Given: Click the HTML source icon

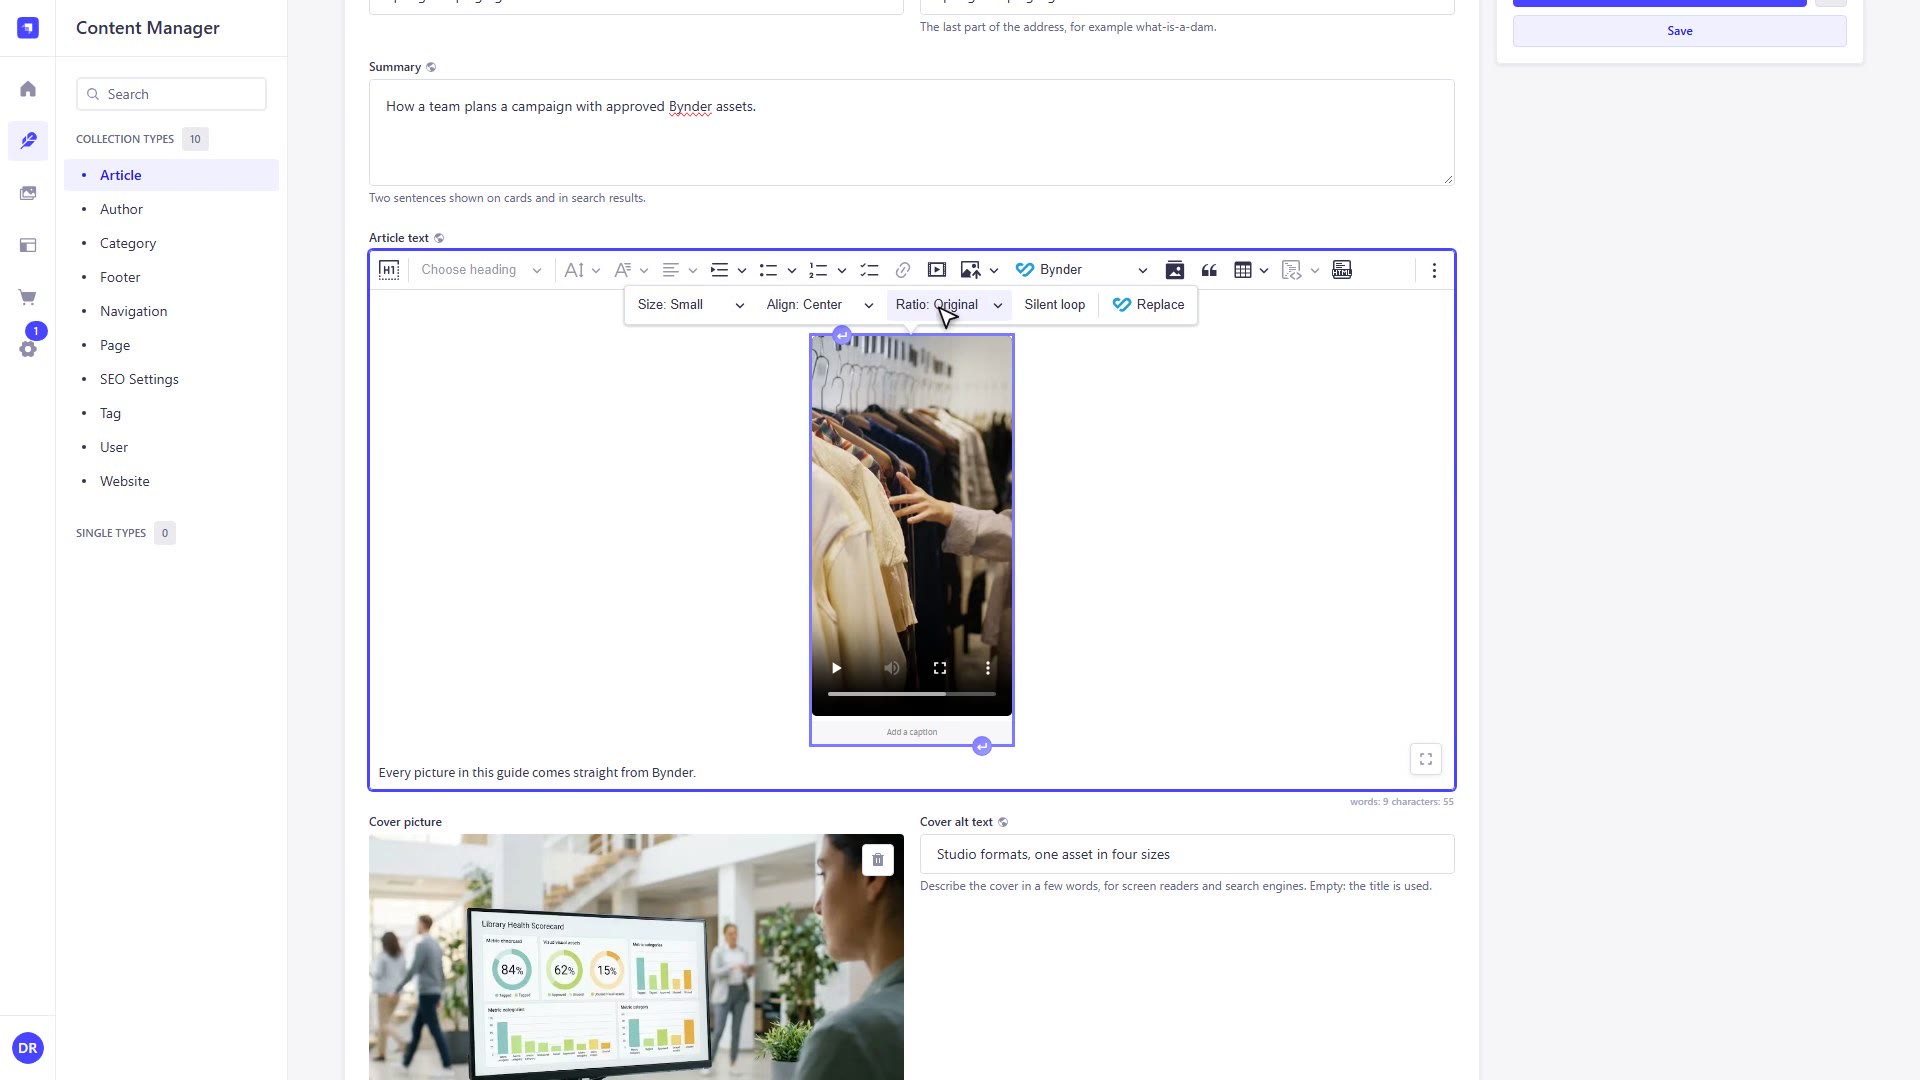Looking at the screenshot, I should [x=1342, y=270].
